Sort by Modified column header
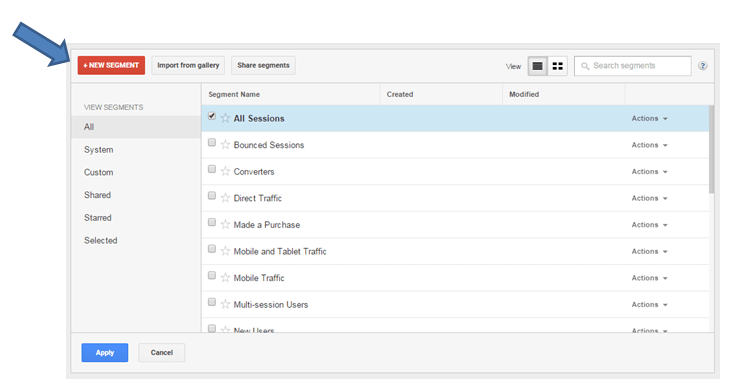This screenshot has width=735, height=390. pos(524,94)
